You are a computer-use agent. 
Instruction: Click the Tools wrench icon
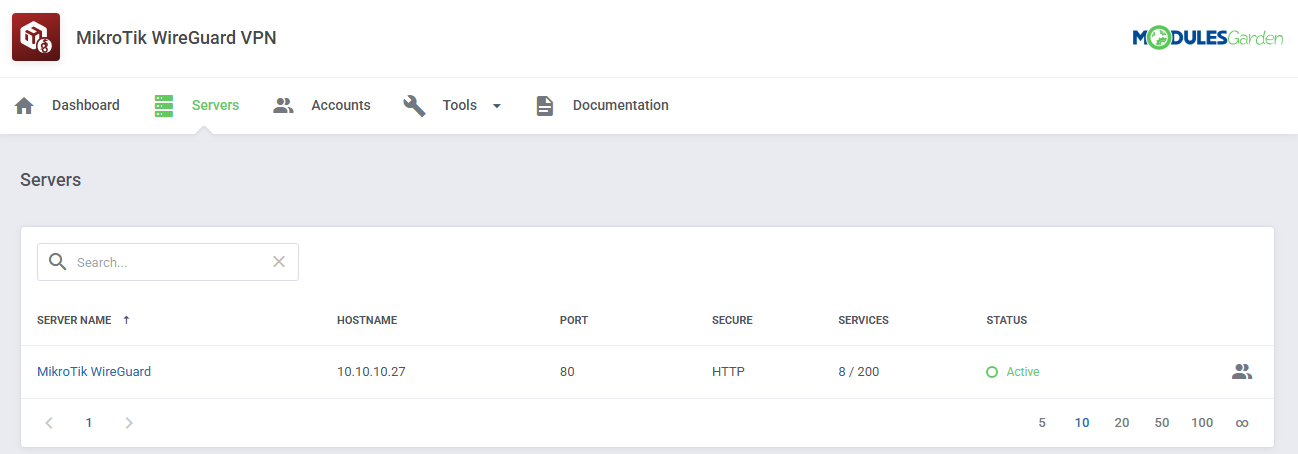pos(414,105)
